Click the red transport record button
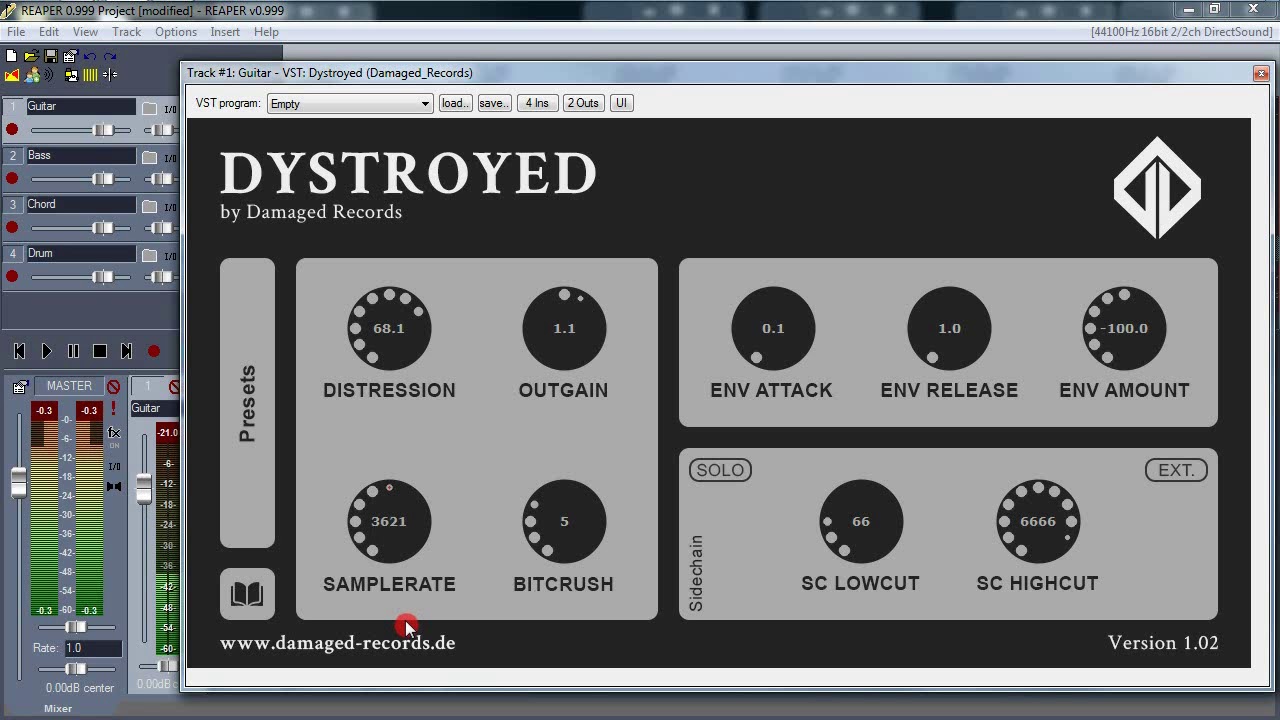The image size is (1280, 720). click(154, 351)
